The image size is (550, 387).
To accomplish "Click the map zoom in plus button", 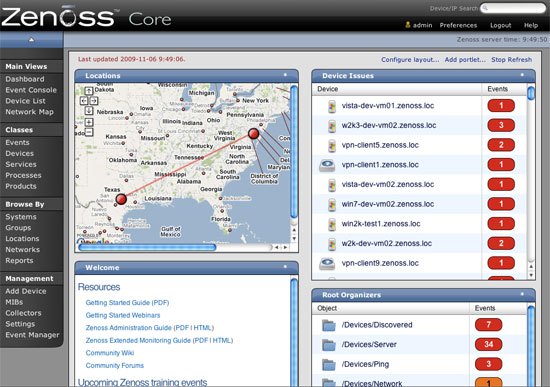I will pyautogui.click(x=89, y=122).
